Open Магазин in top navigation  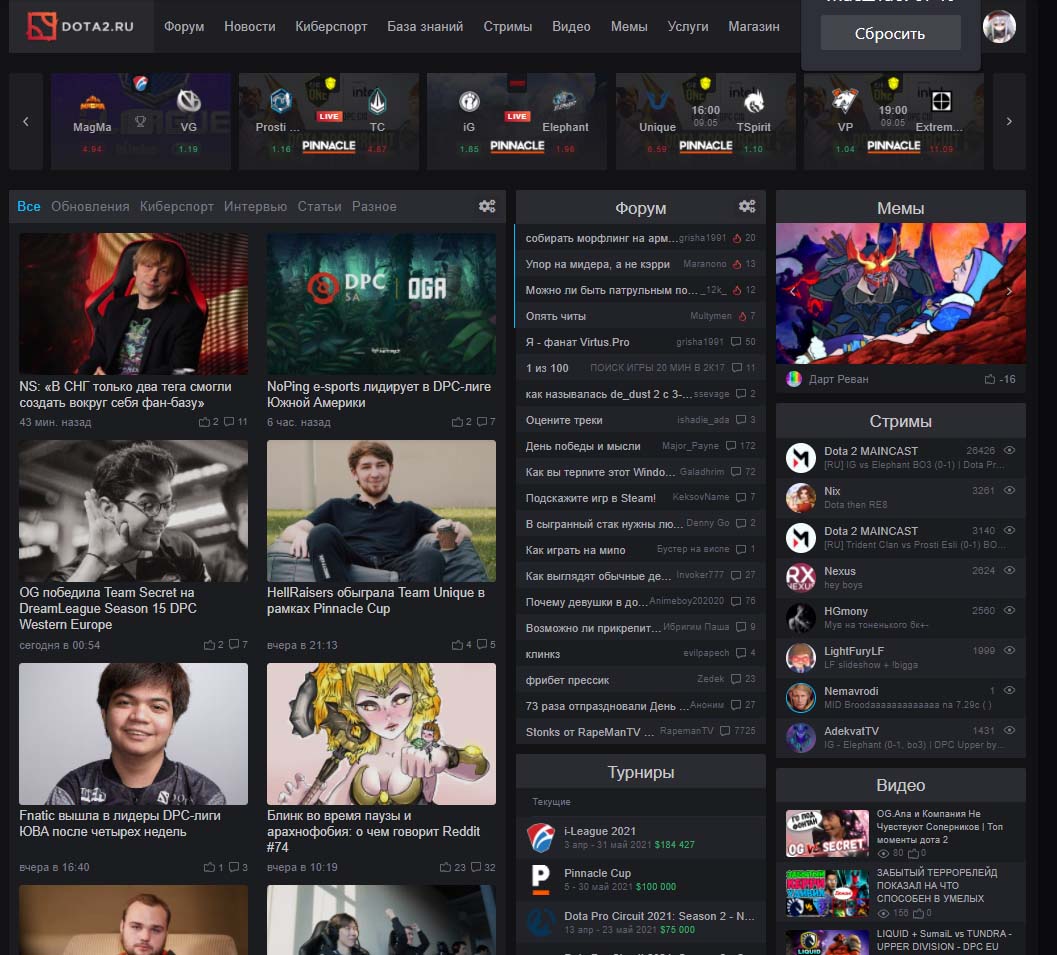(x=754, y=26)
